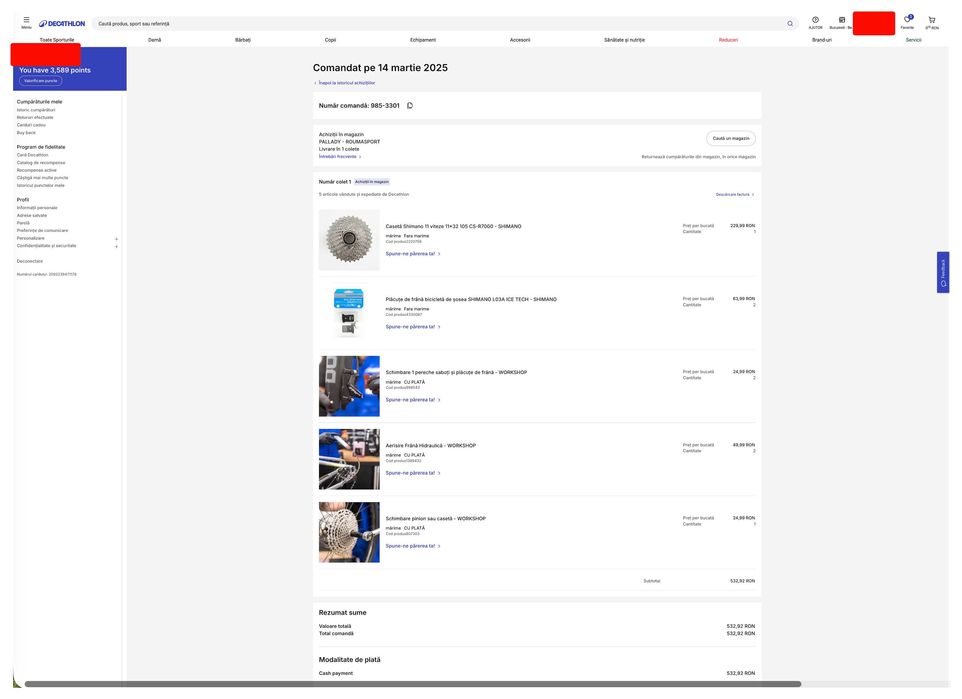This screenshot has height=699, width=962.
Task: Open the Toate Sporturile menu
Action: click(x=56, y=40)
